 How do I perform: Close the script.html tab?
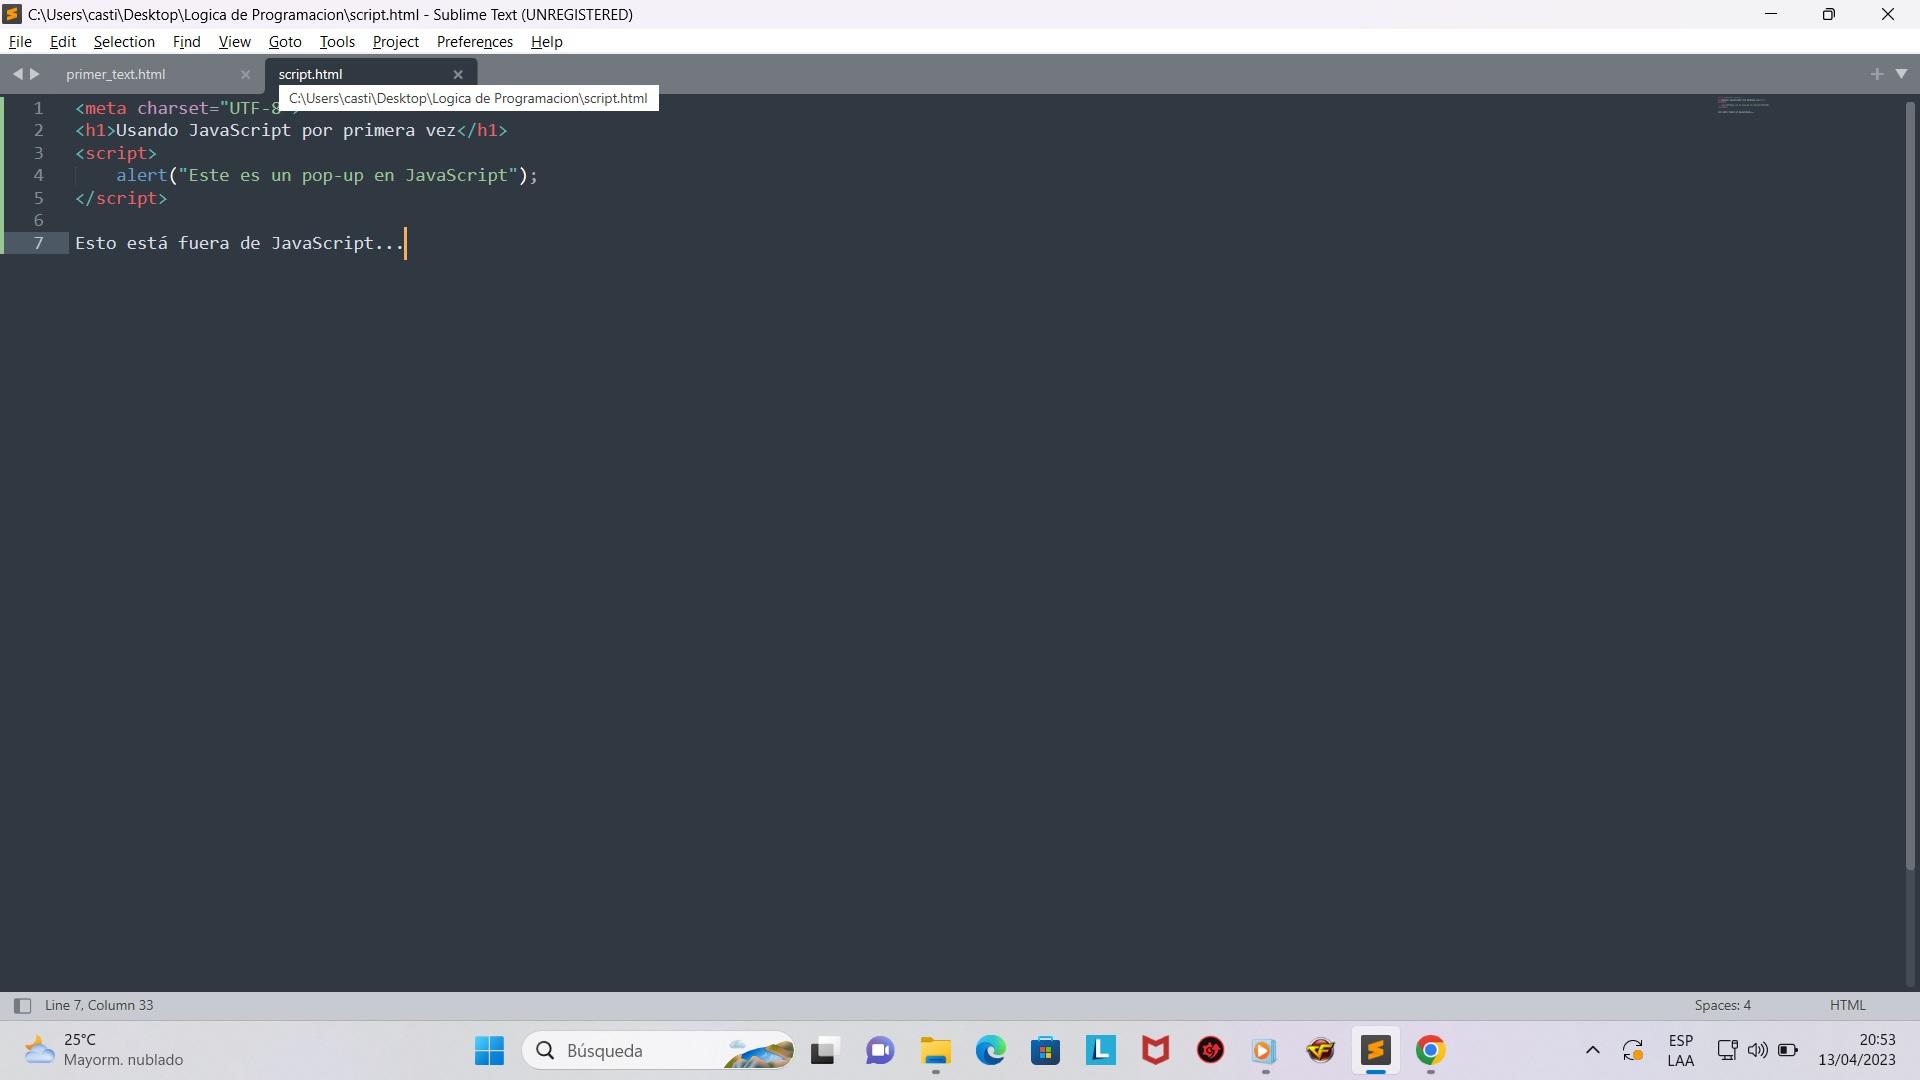pos(458,74)
